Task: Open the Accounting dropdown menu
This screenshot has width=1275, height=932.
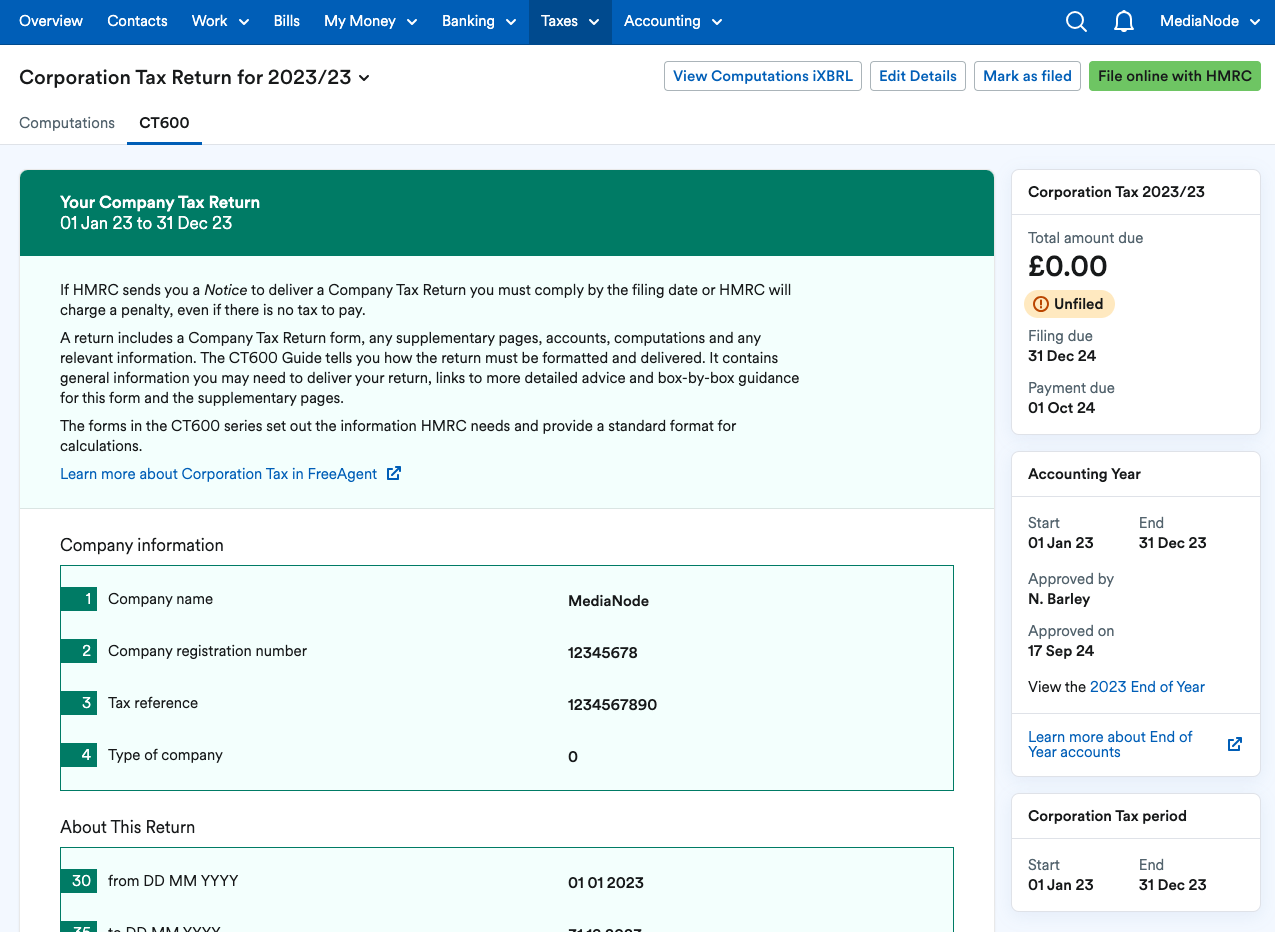Action: 672,21
